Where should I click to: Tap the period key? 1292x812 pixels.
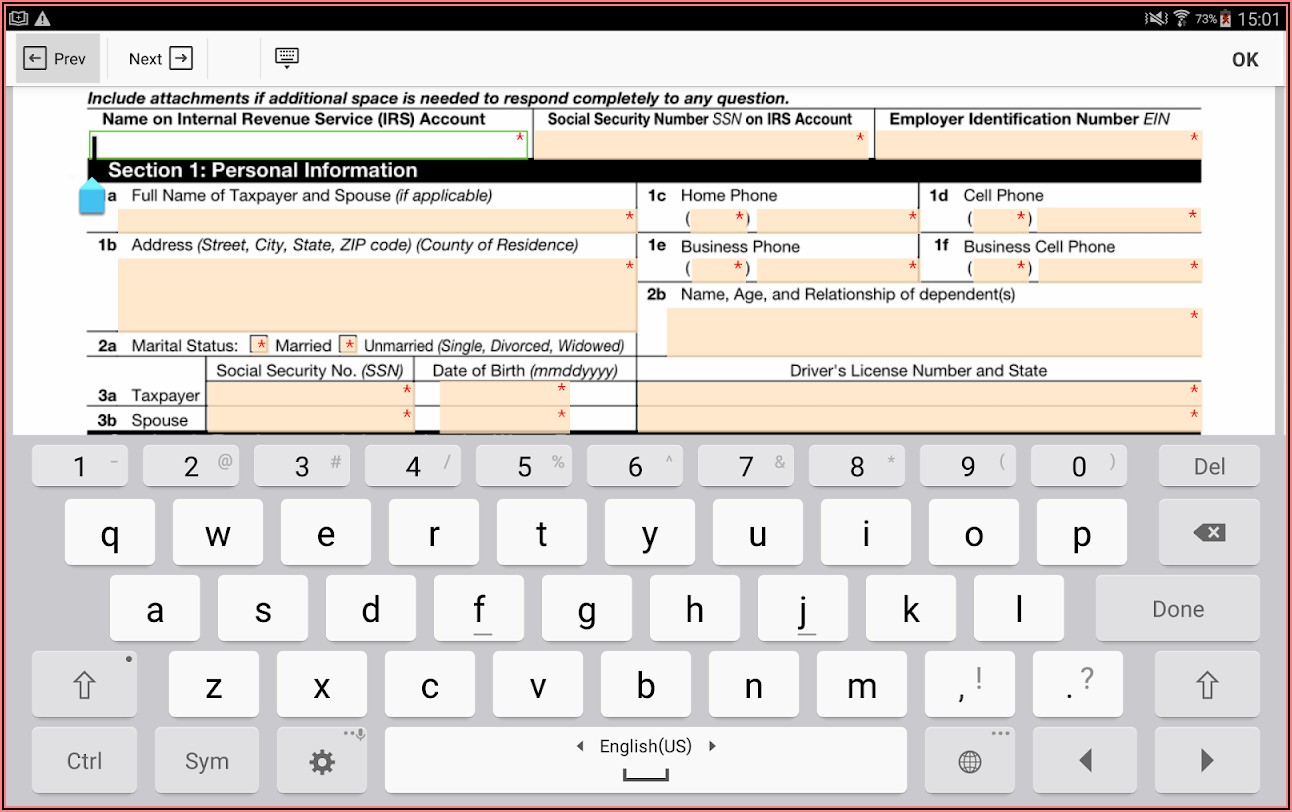coord(1078,685)
